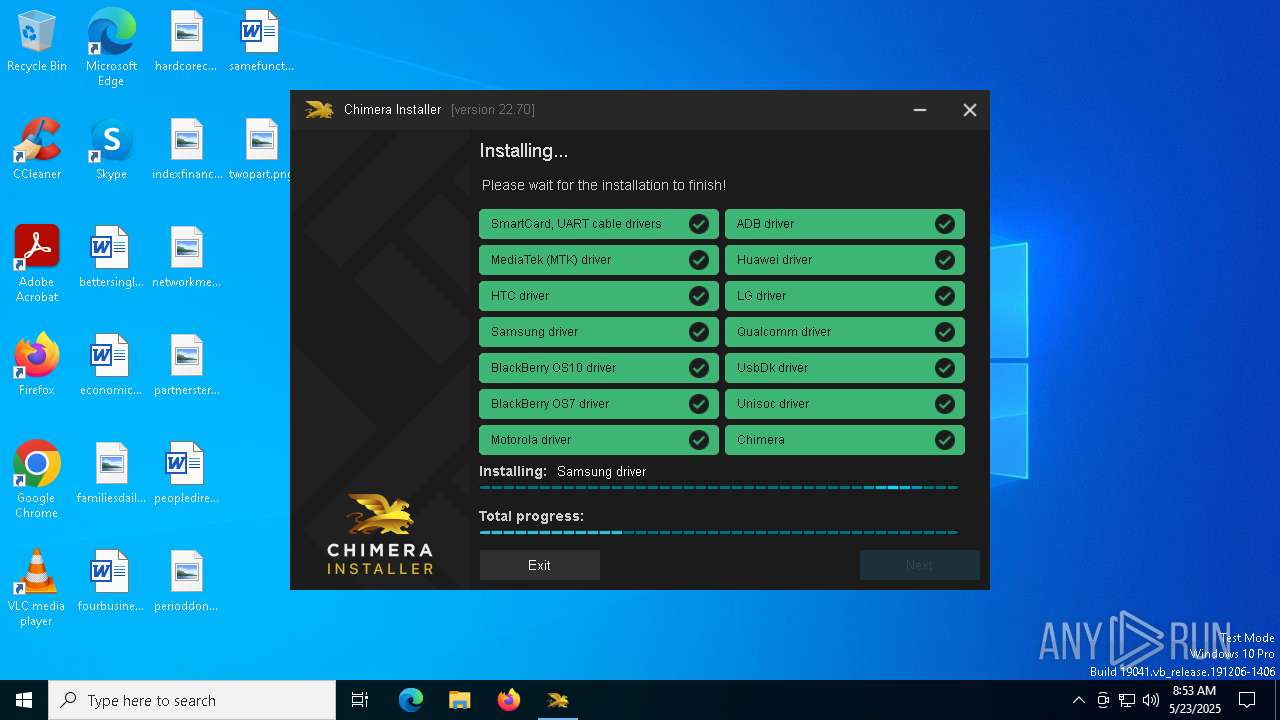
Task: Click the HTC driver checkmark
Action: (x=699, y=296)
